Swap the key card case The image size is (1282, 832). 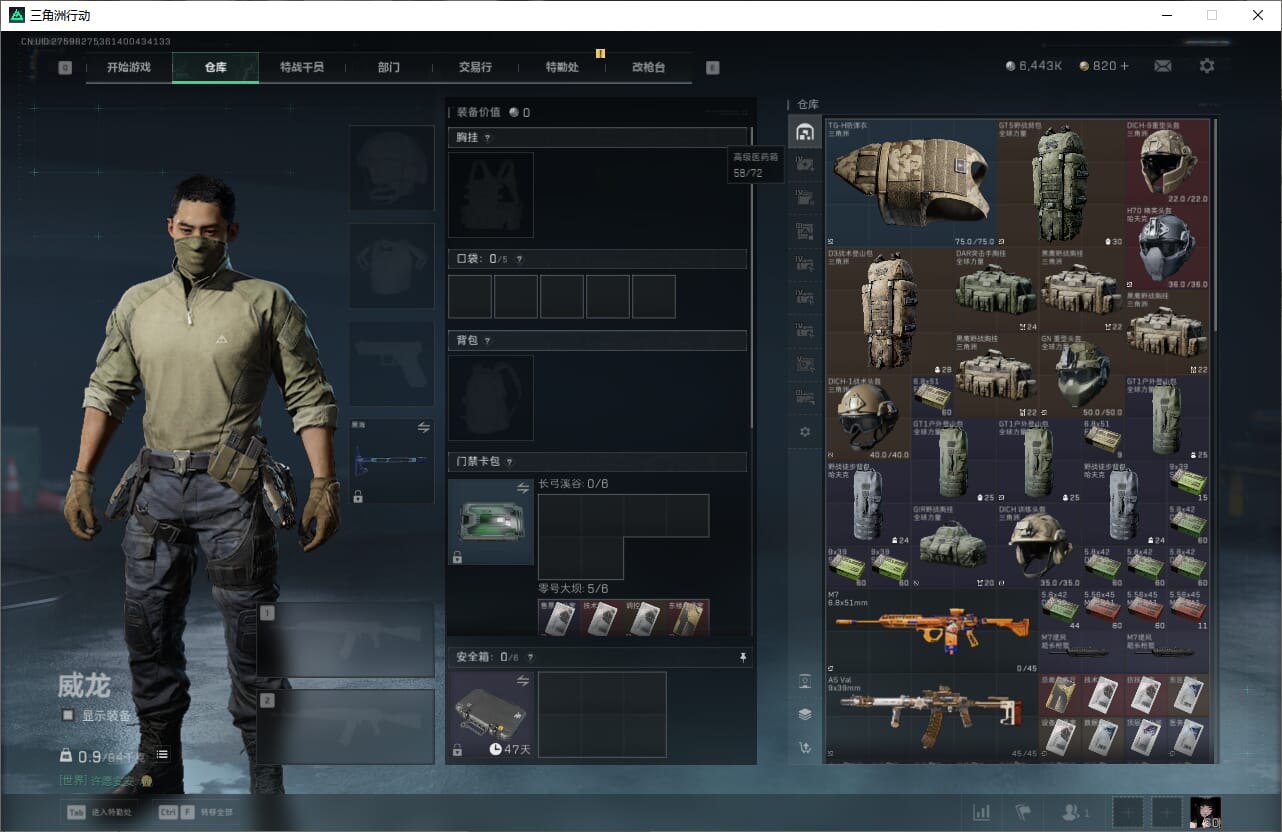tap(522, 488)
